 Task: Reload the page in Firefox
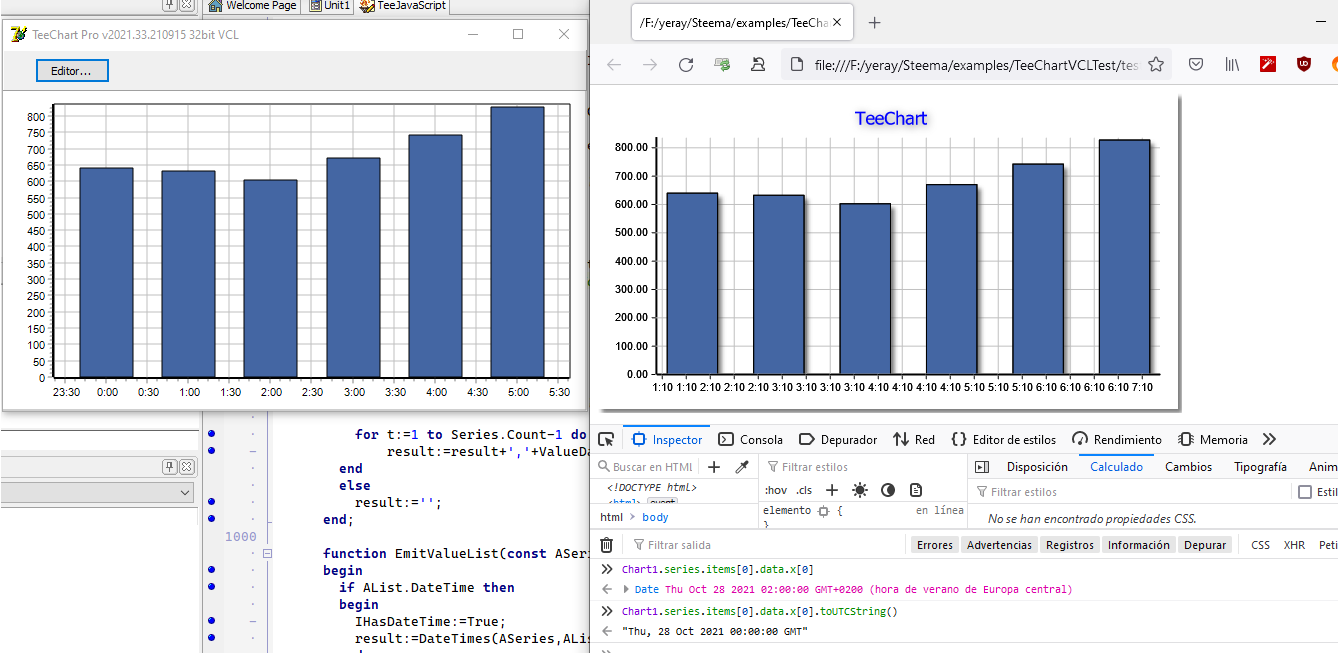686,64
